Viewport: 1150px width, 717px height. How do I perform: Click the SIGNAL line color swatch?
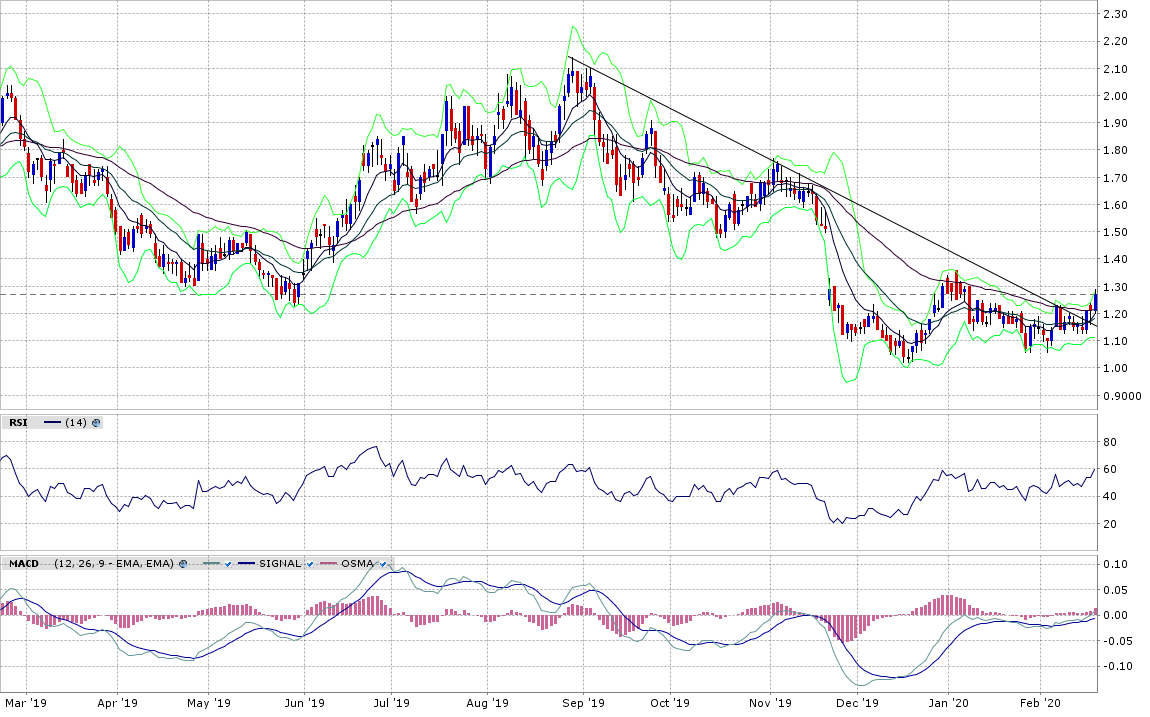(245, 564)
